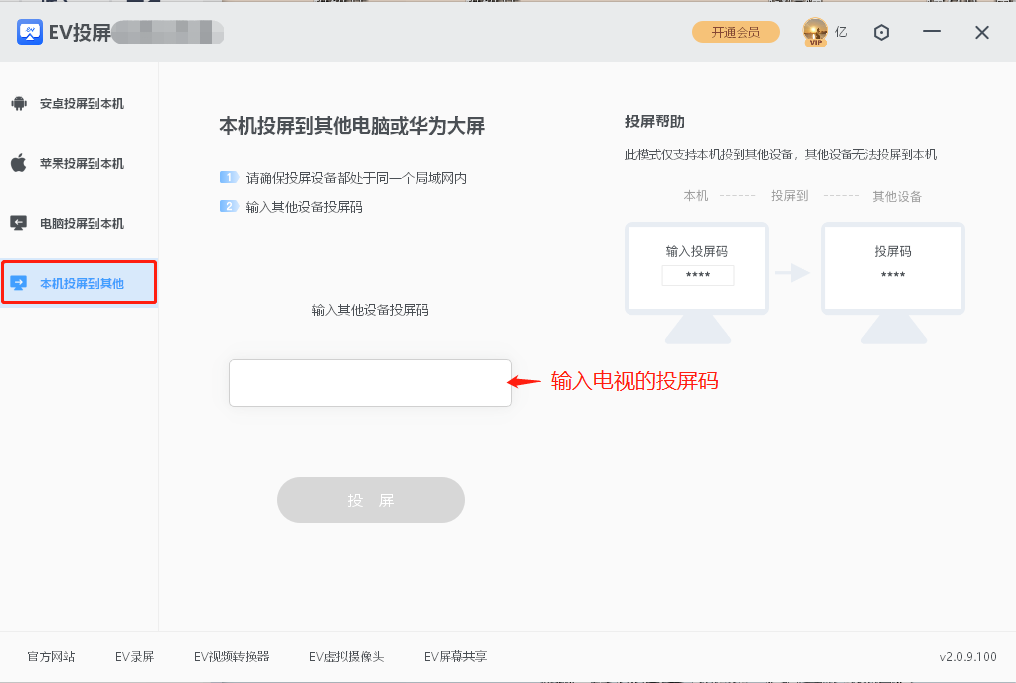
Task: Open the EV屏幕共享 link
Action: tap(455, 656)
